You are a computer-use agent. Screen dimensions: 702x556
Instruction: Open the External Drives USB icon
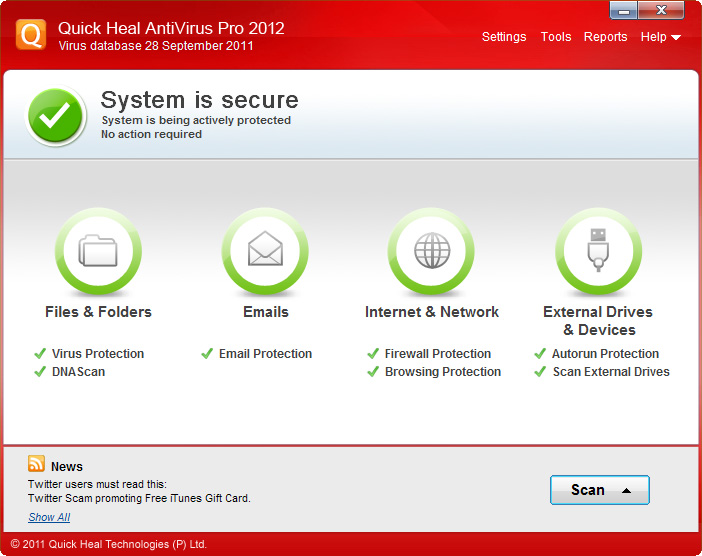[598, 251]
